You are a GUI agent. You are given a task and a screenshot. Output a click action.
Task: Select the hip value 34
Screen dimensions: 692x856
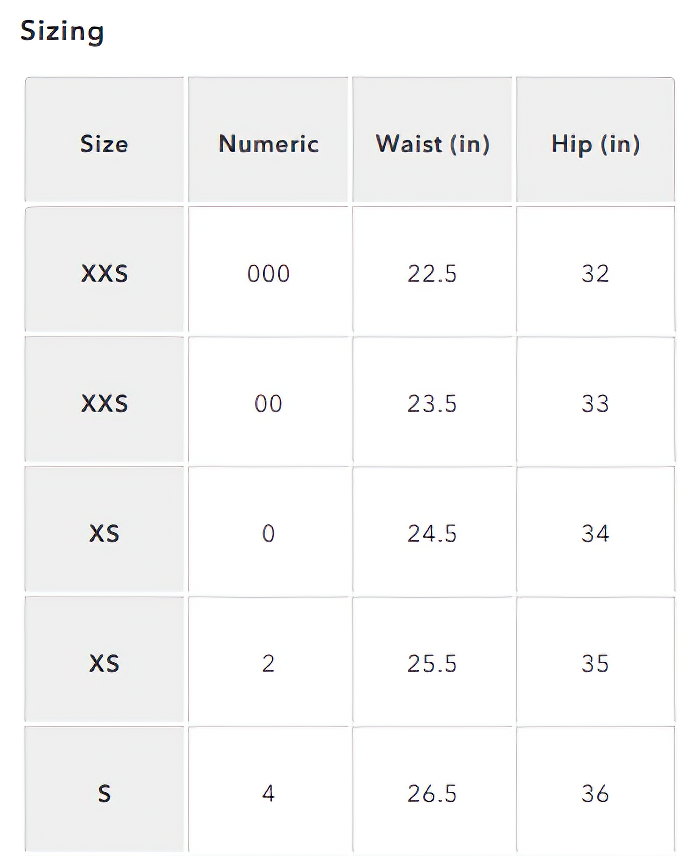pos(595,534)
